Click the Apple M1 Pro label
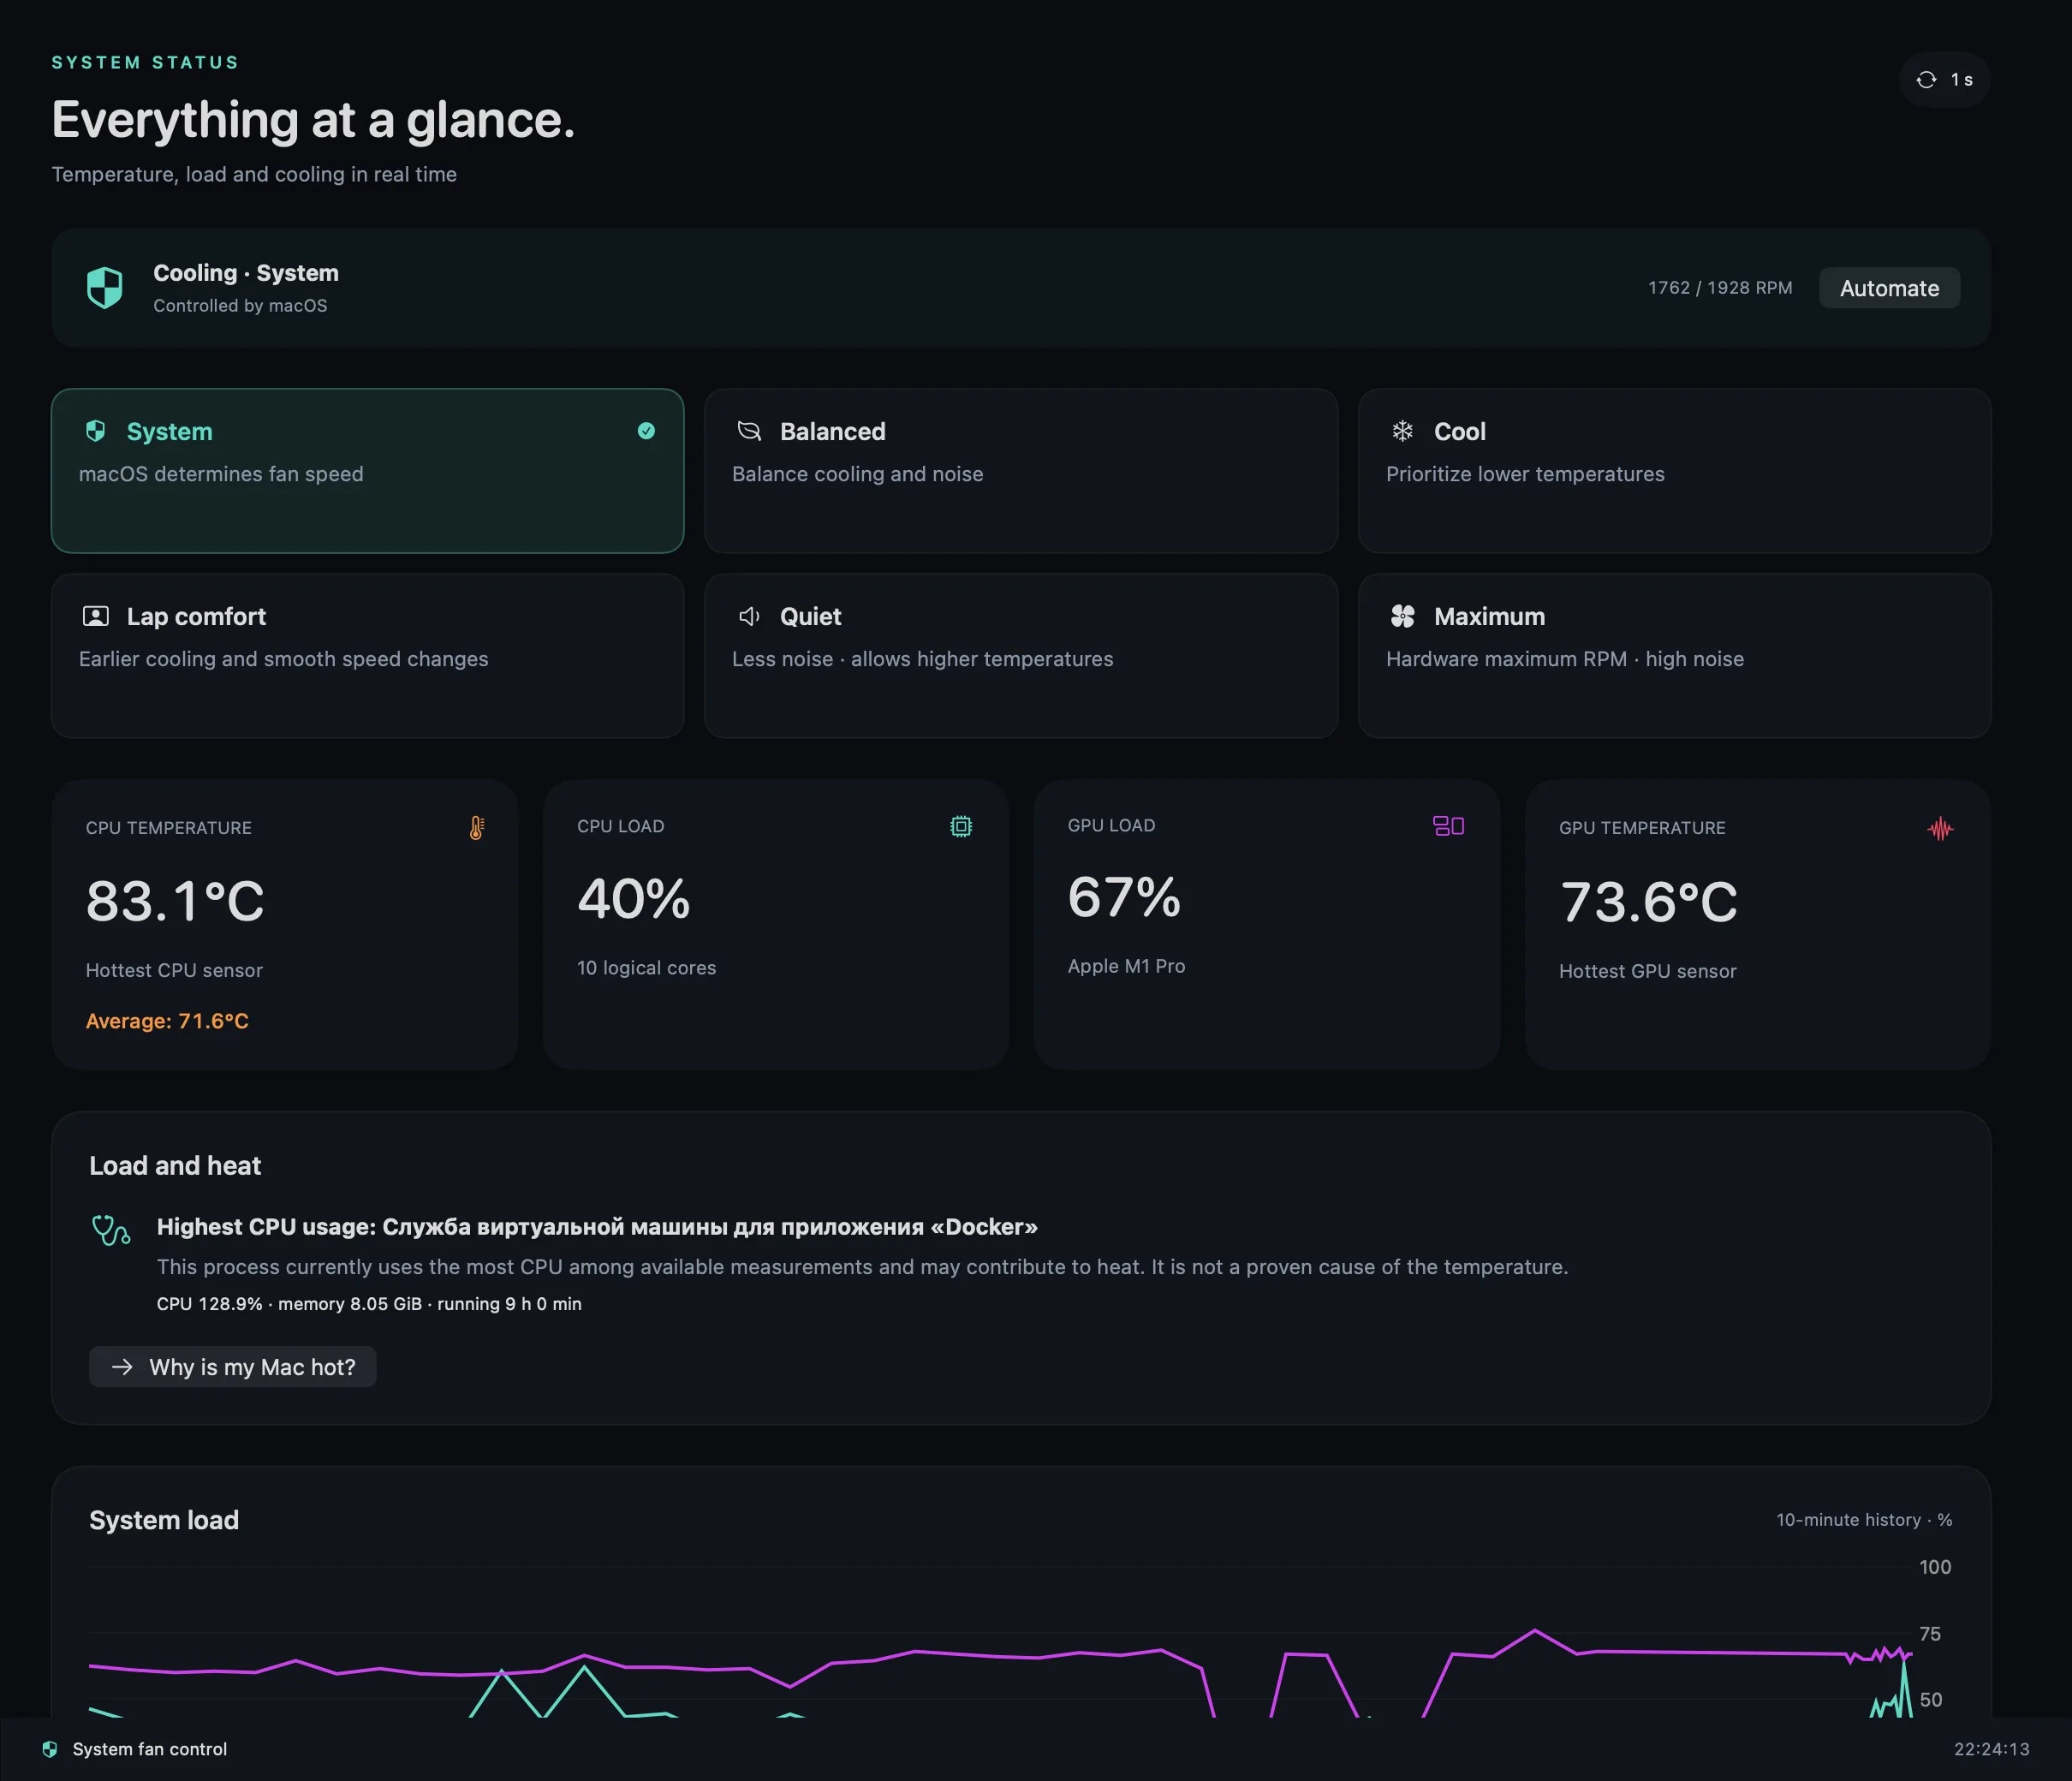Image resolution: width=2072 pixels, height=1781 pixels. 1126,966
